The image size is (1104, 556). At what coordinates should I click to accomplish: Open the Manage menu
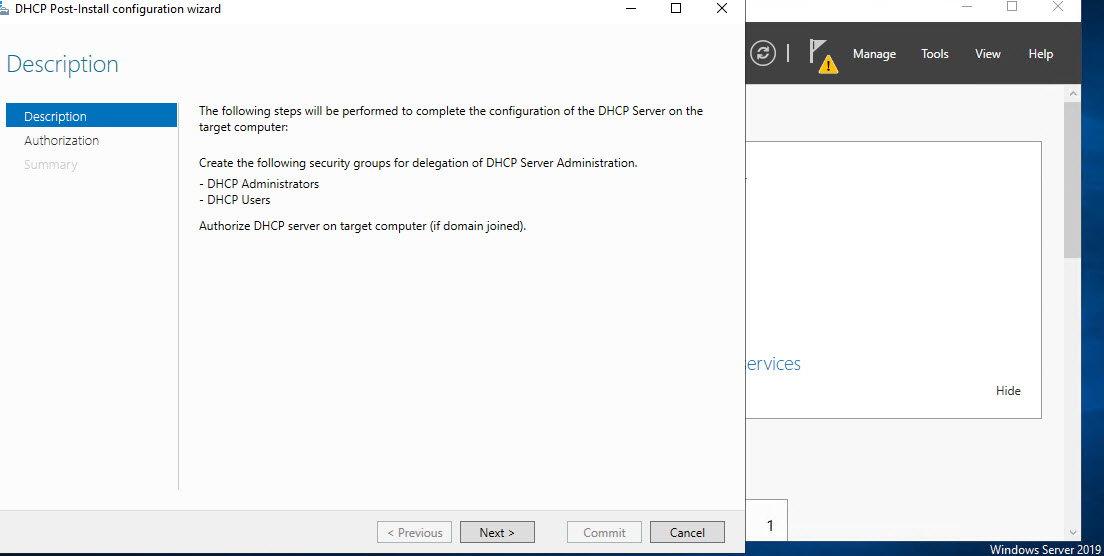(874, 54)
